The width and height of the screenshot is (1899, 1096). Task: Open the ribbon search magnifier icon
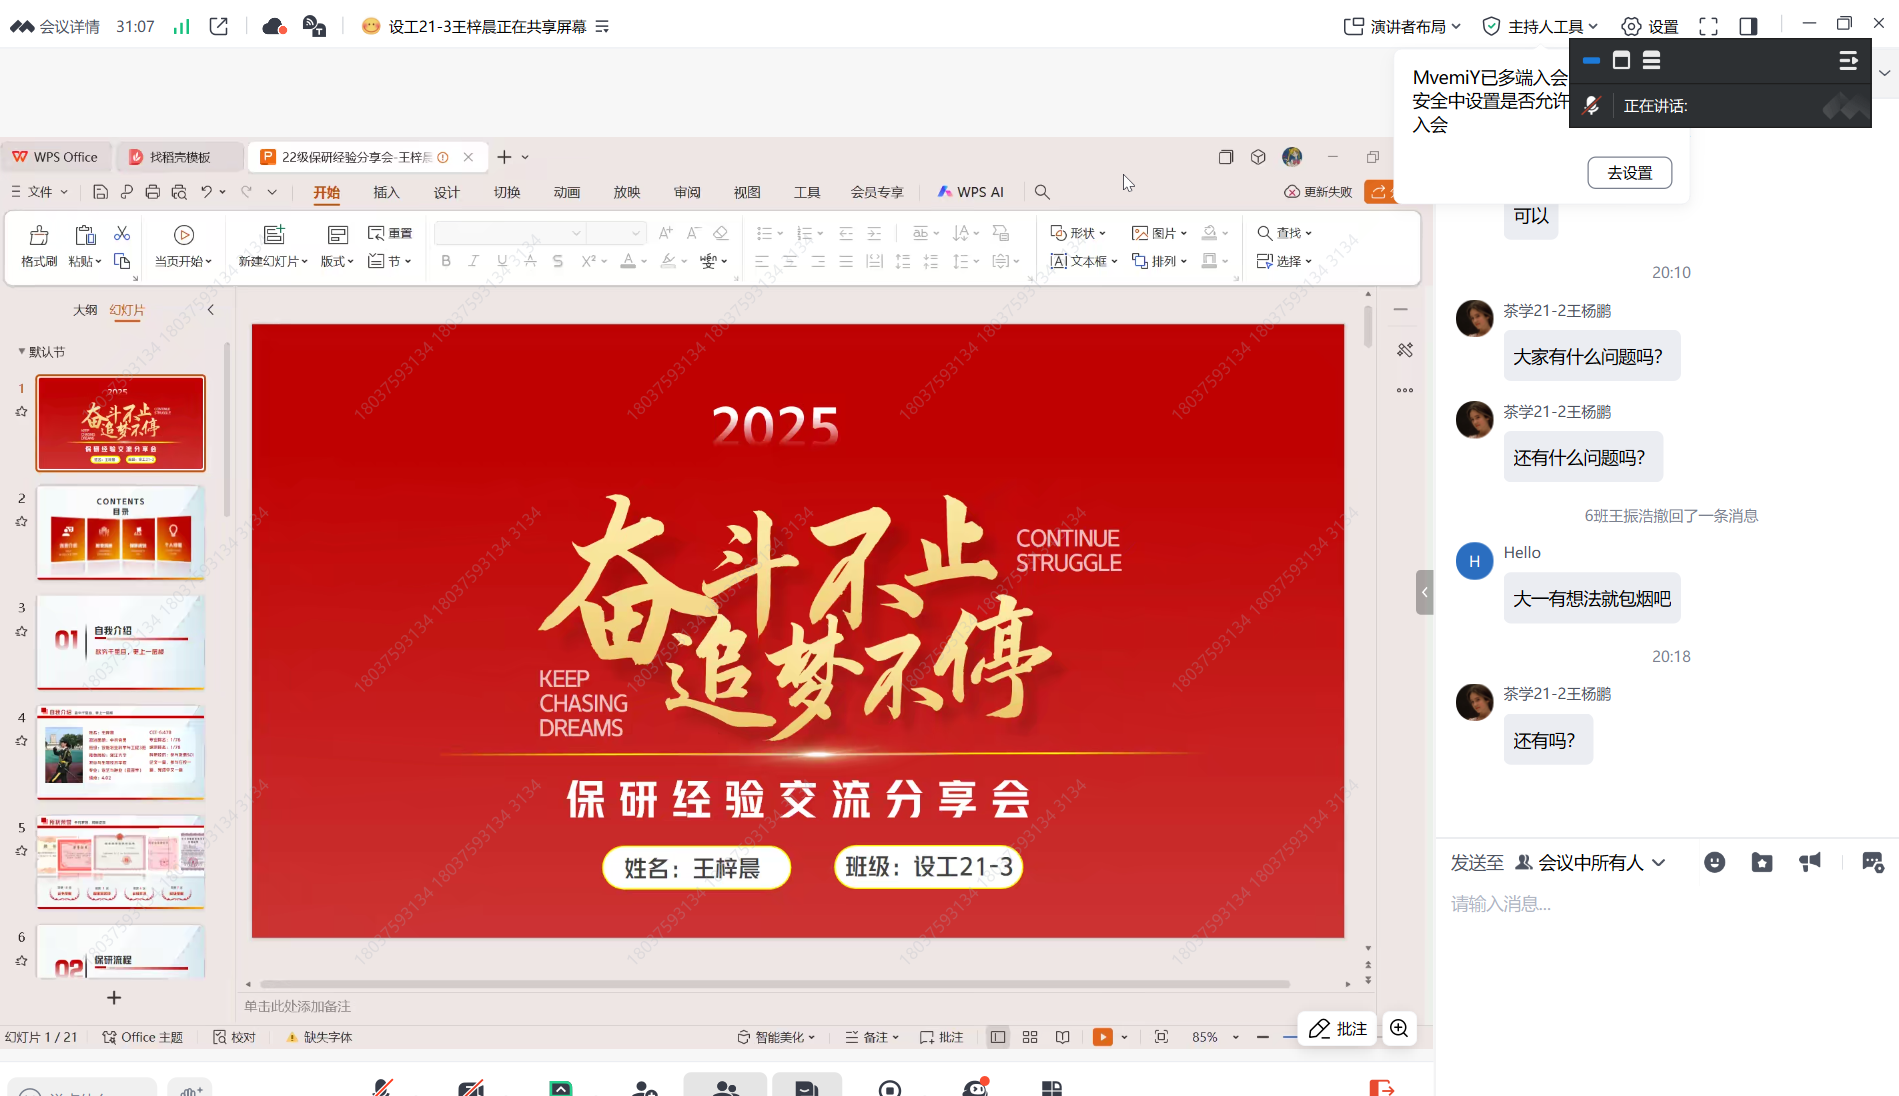(x=1042, y=192)
